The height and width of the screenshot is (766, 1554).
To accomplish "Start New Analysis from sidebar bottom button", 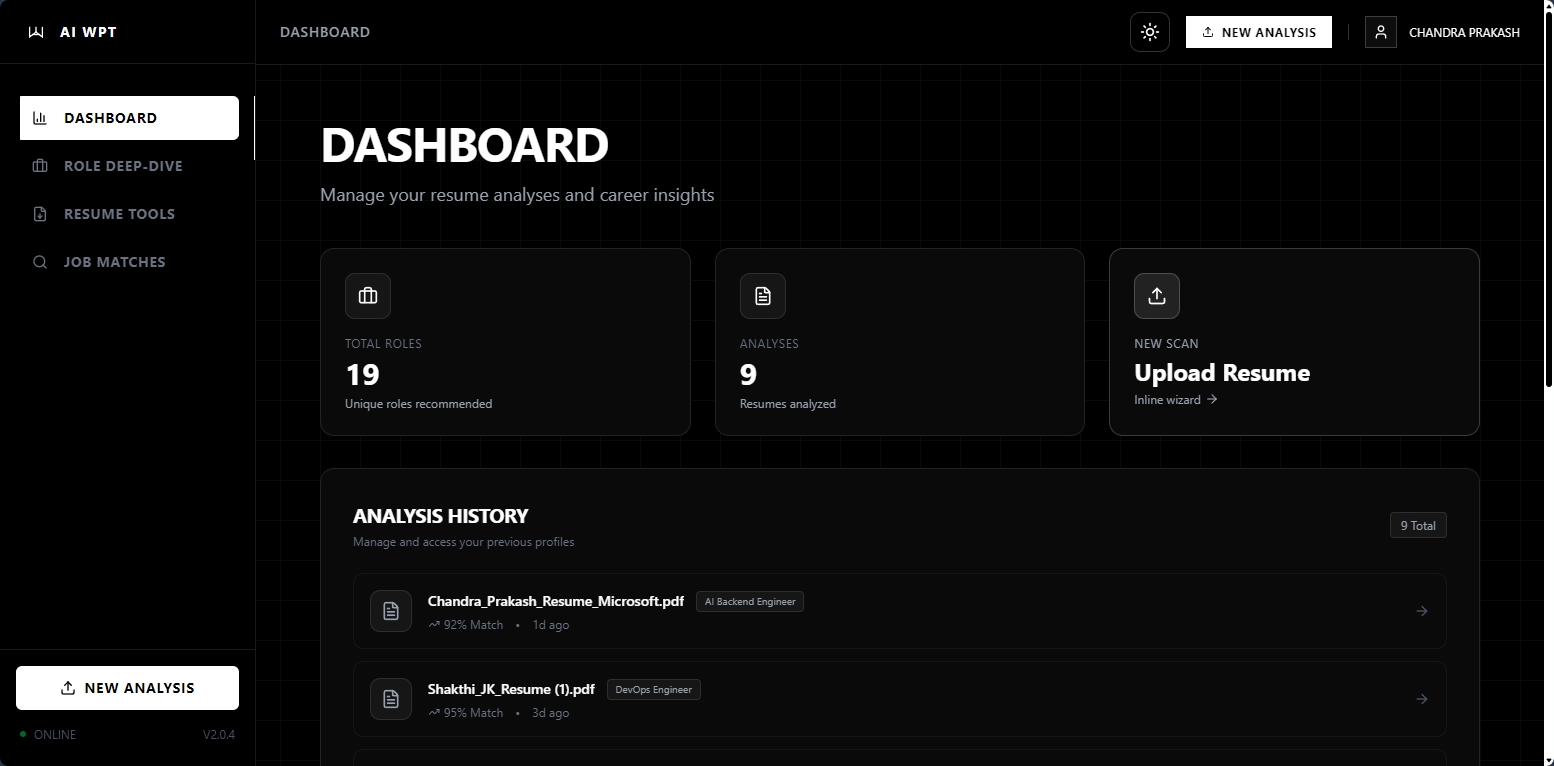I will point(127,688).
